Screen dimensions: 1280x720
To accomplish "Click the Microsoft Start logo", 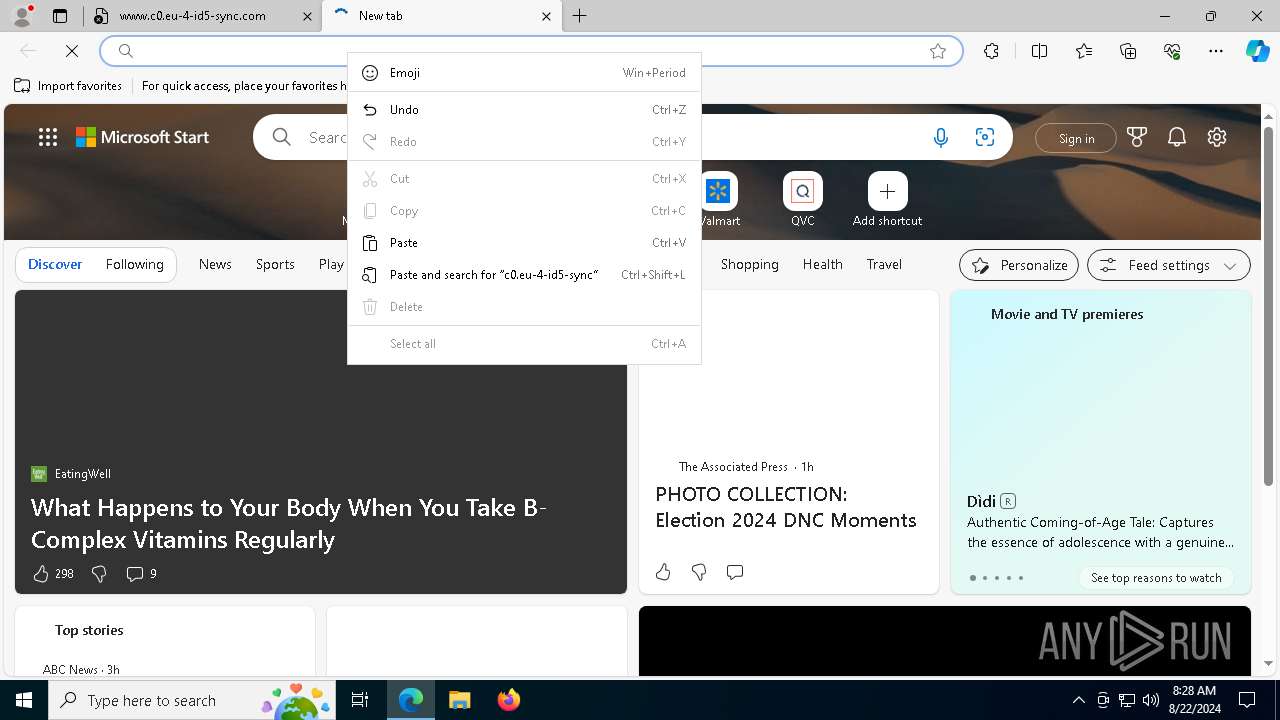I will [142, 137].
